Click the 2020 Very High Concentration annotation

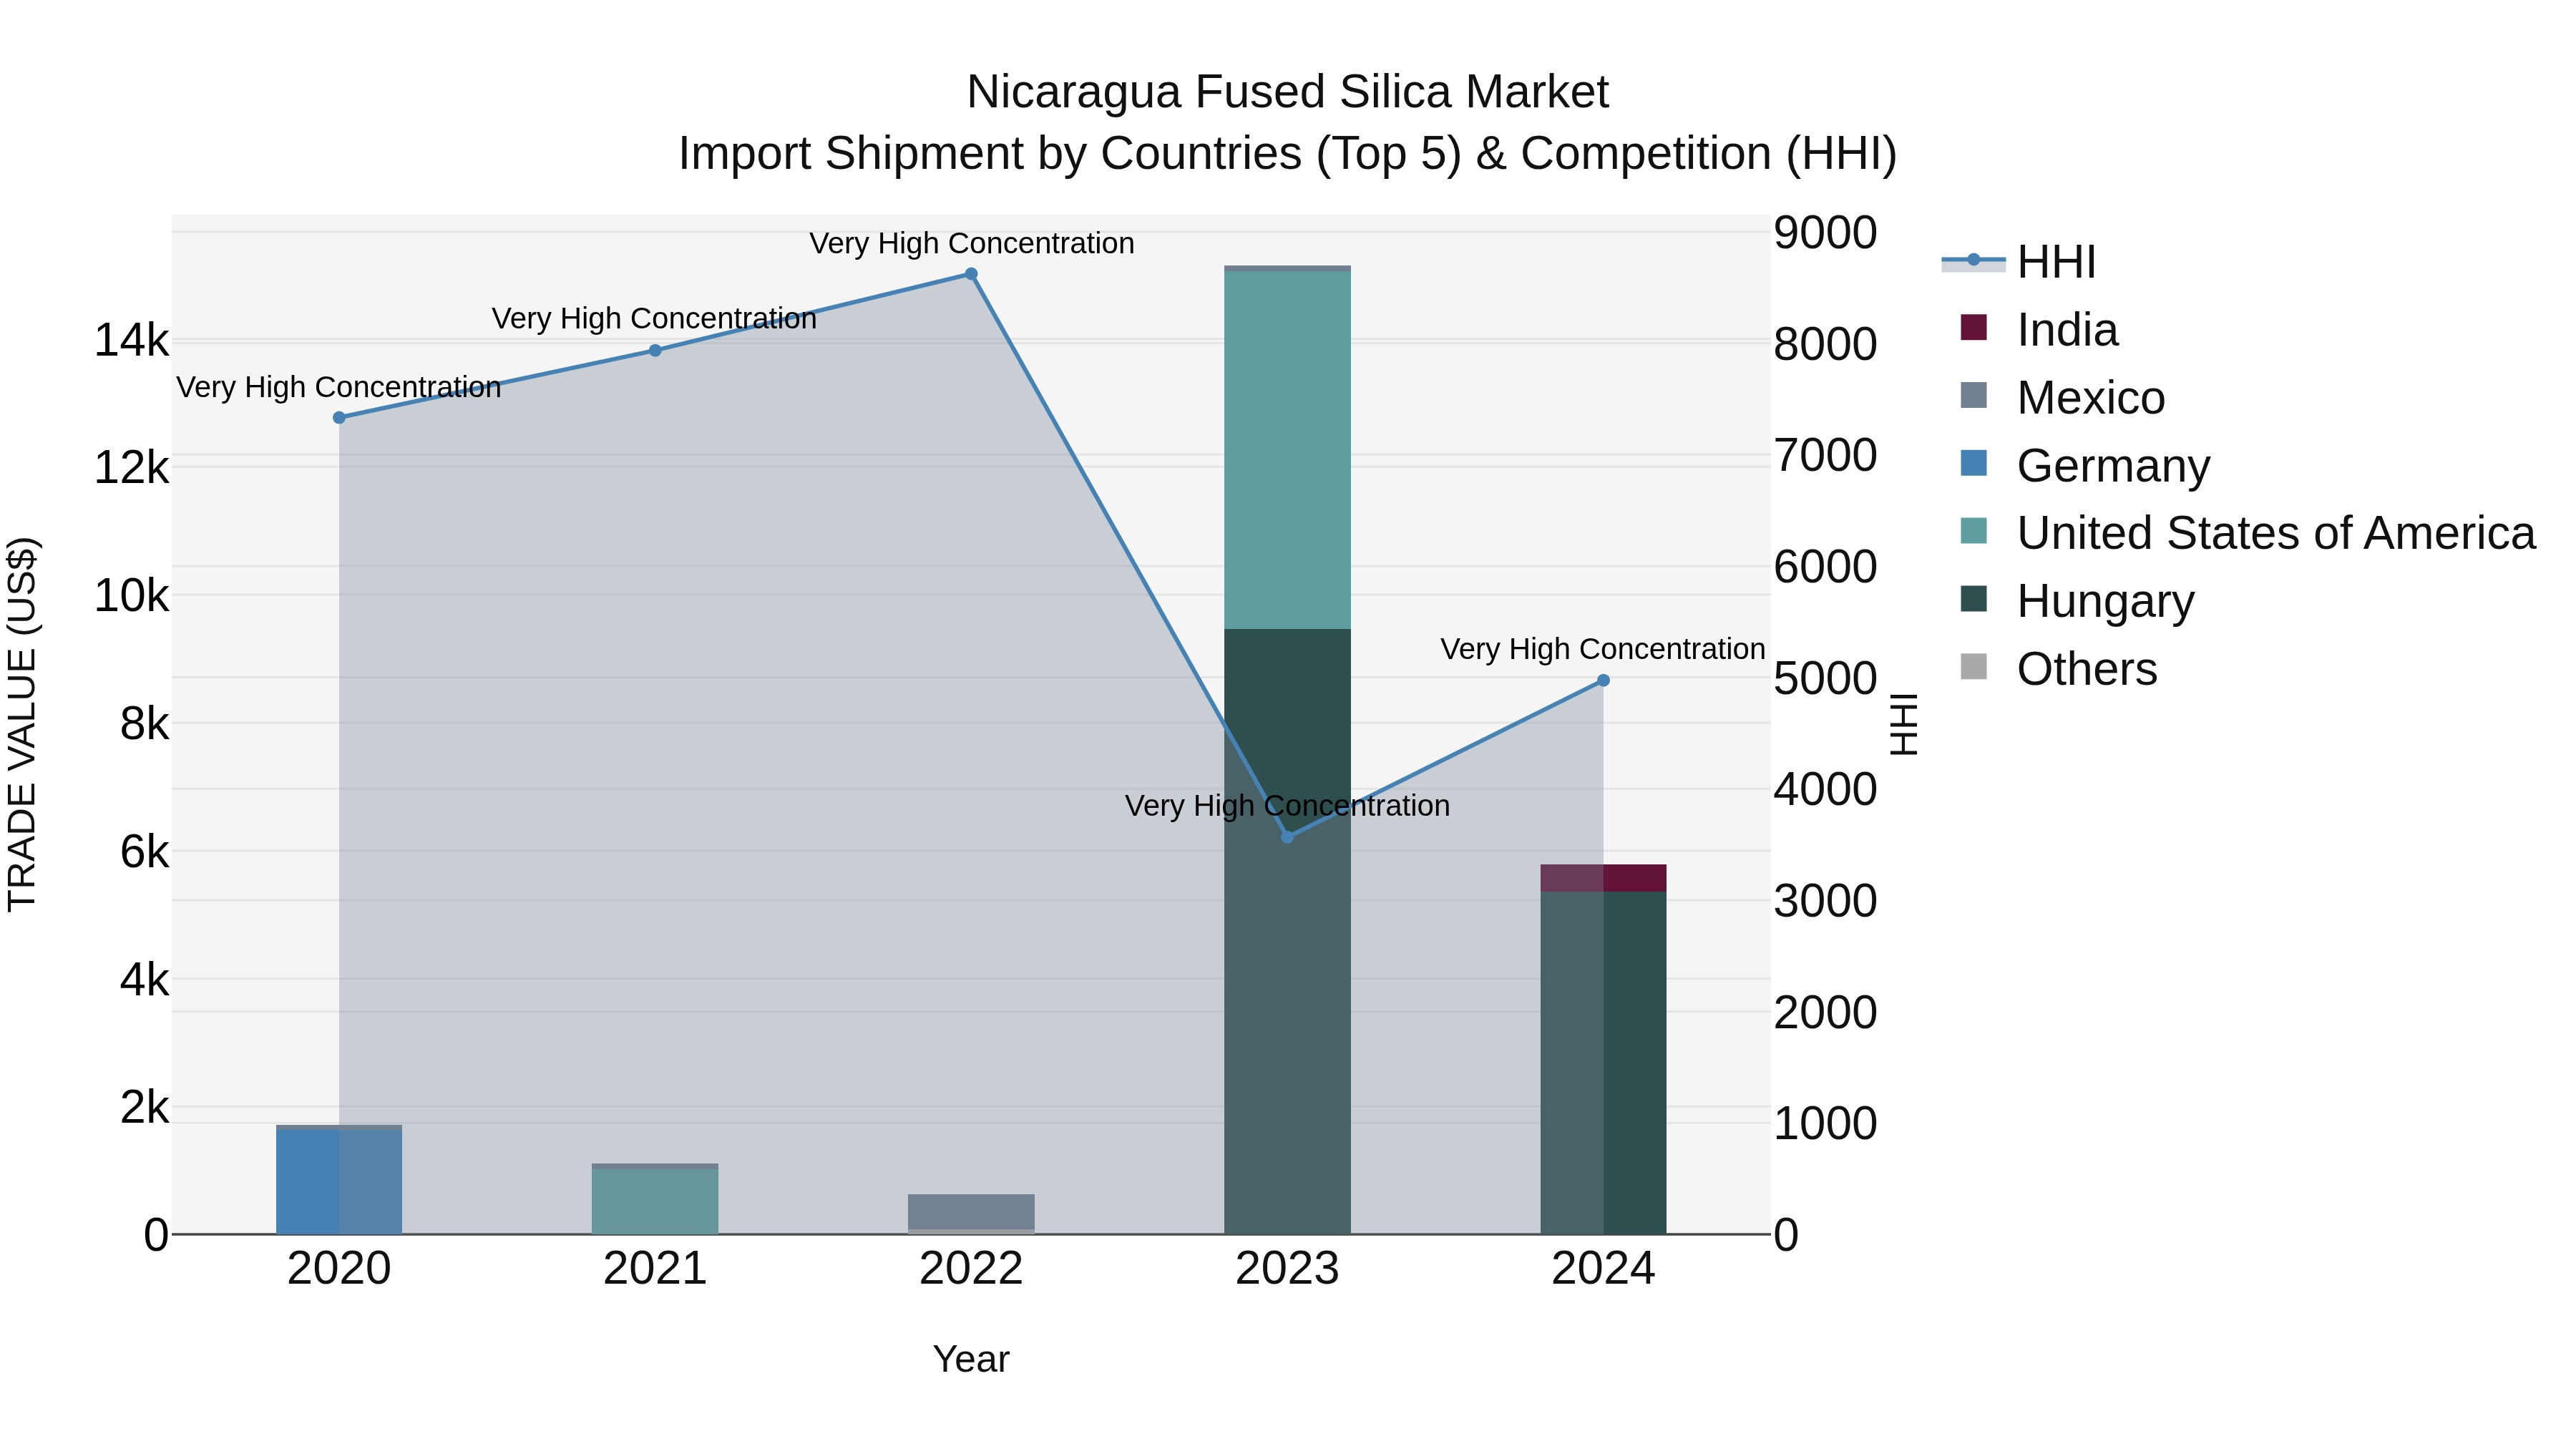(339, 387)
